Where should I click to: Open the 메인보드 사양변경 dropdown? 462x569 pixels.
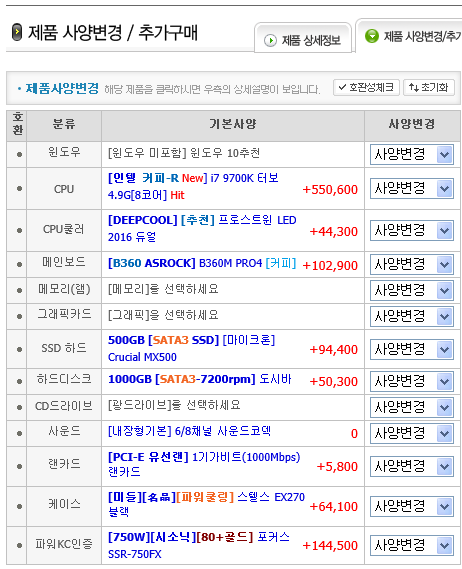(x=412, y=265)
